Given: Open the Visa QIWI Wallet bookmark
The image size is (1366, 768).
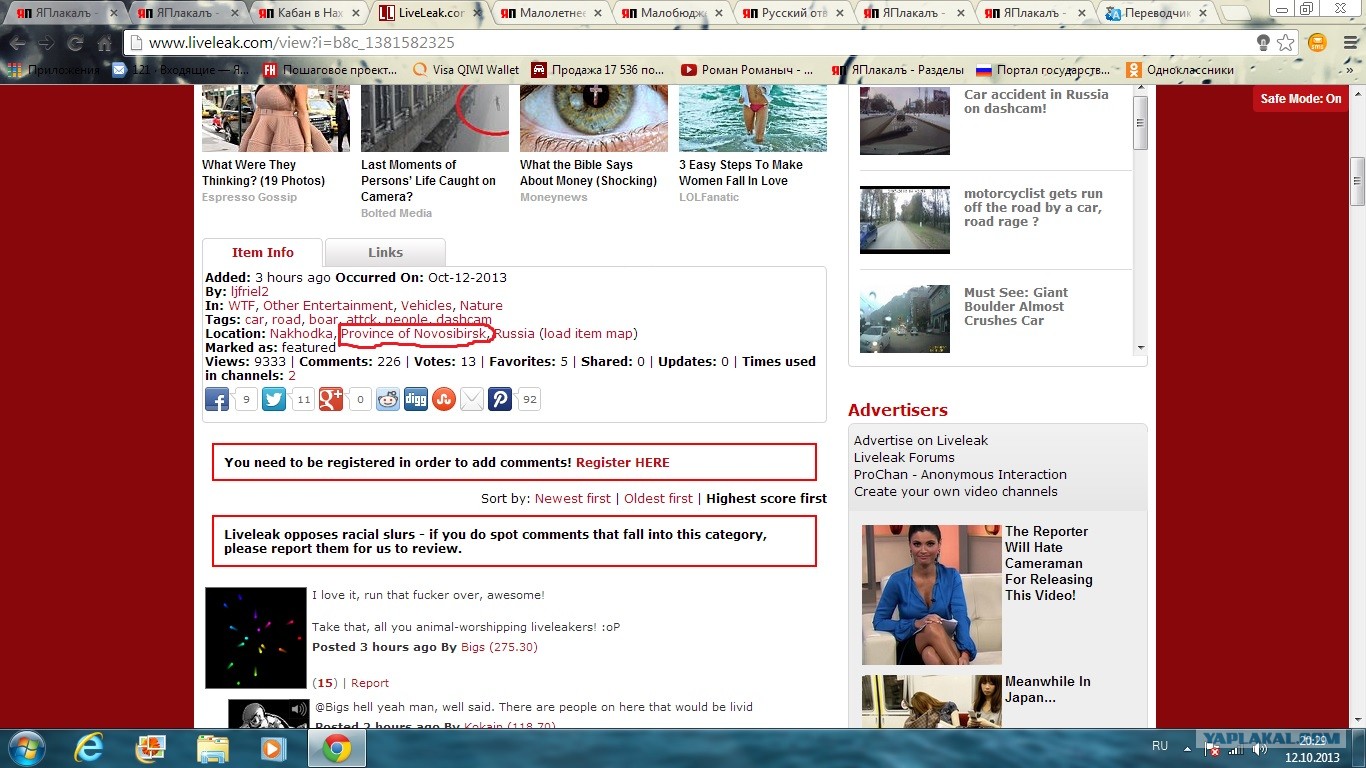Looking at the screenshot, I should (x=466, y=70).
